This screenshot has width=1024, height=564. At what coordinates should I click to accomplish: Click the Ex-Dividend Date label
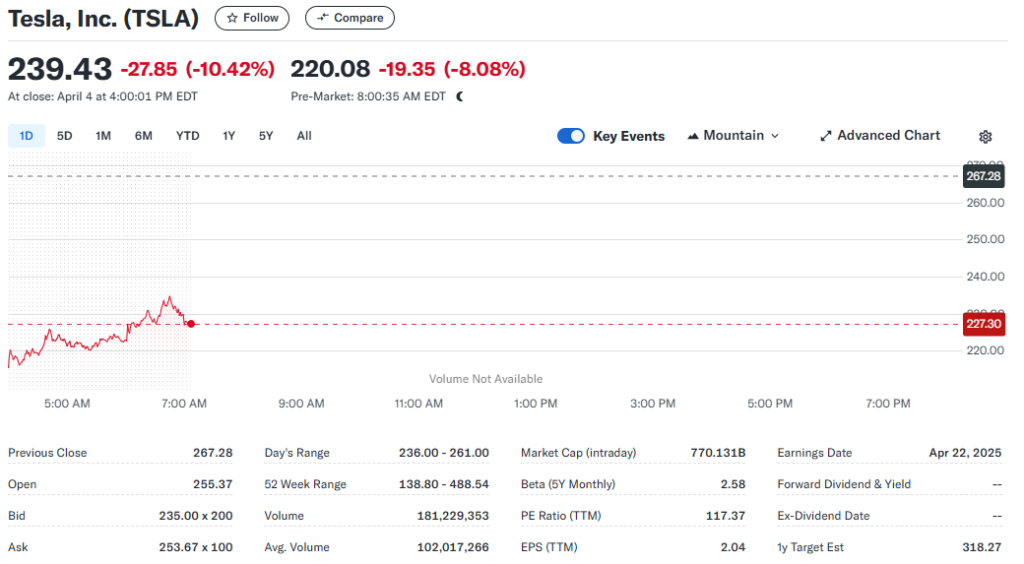[824, 516]
